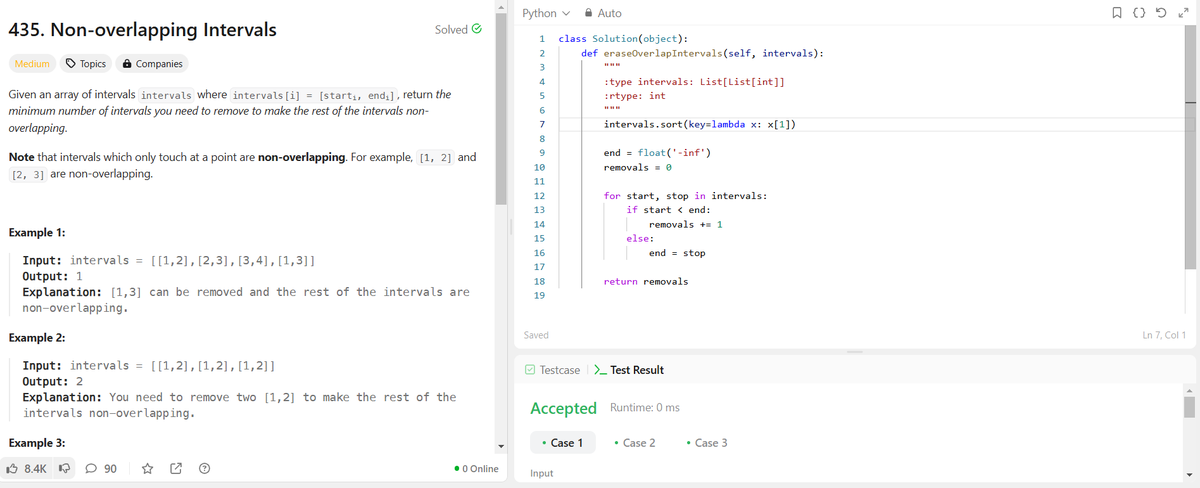Switch to the Test Result tab
Image resolution: width=1200 pixels, height=488 pixels.
coord(629,370)
